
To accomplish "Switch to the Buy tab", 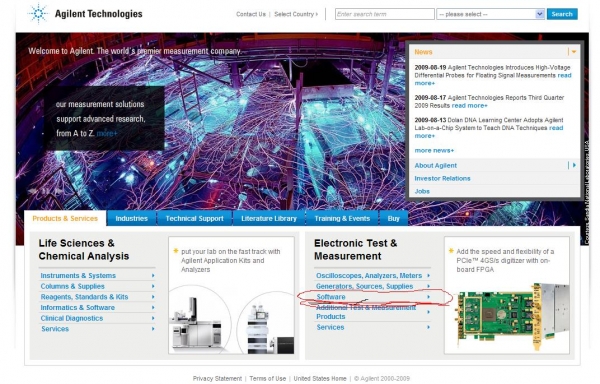I will (393, 218).
